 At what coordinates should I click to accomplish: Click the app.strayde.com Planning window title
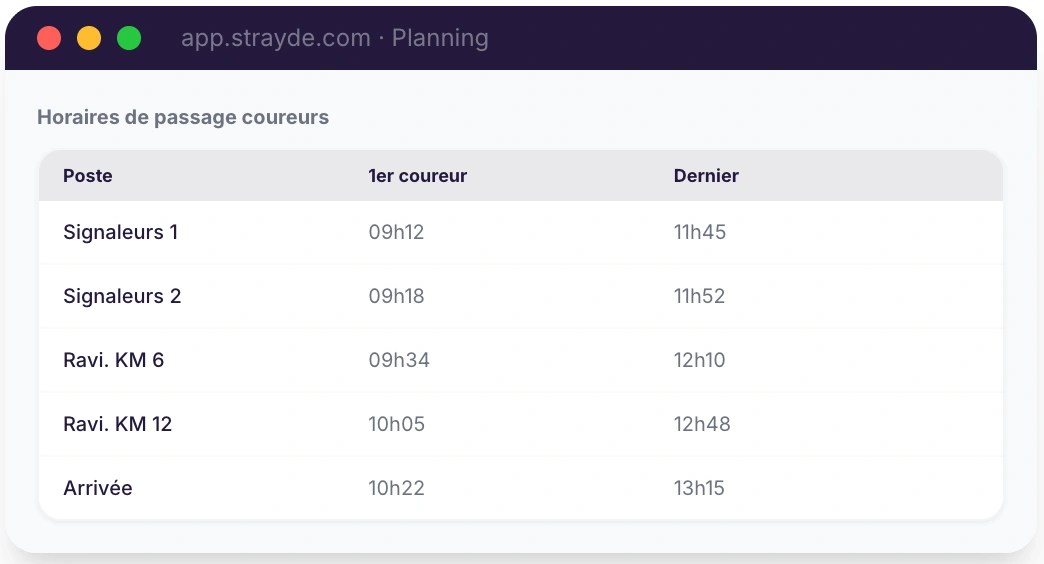pyautogui.click(x=334, y=38)
